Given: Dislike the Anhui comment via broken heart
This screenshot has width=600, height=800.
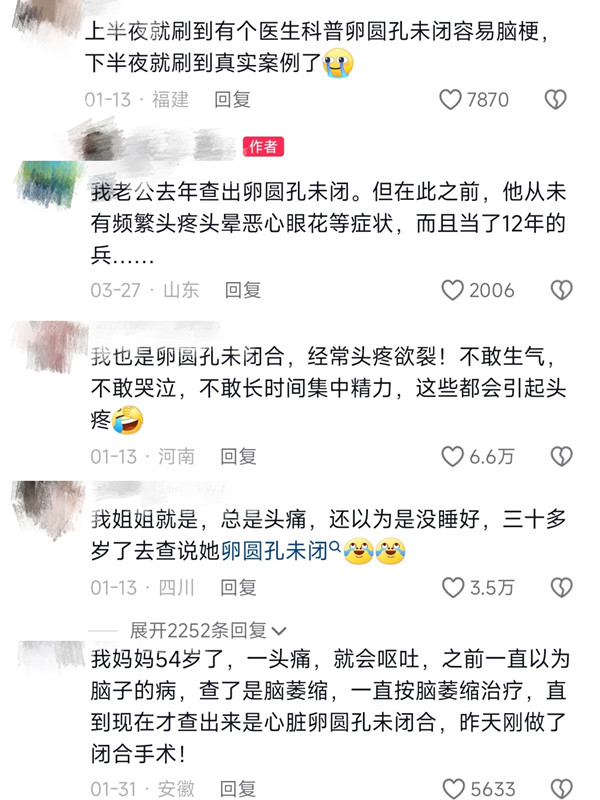Looking at the screenshot, I should (561, 788).
